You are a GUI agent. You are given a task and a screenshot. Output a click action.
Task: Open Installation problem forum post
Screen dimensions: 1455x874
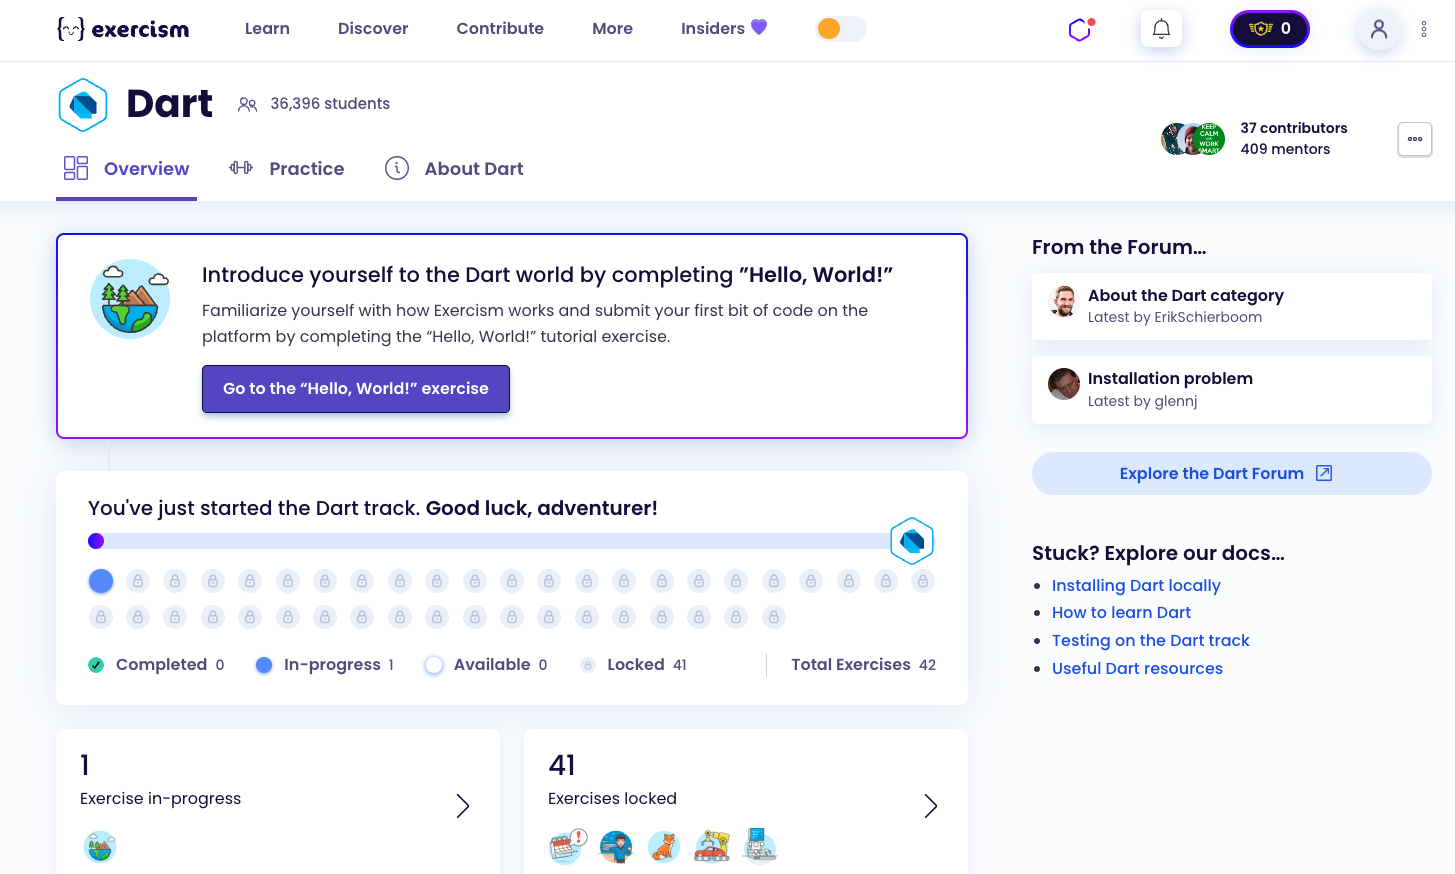point(1232,390)
